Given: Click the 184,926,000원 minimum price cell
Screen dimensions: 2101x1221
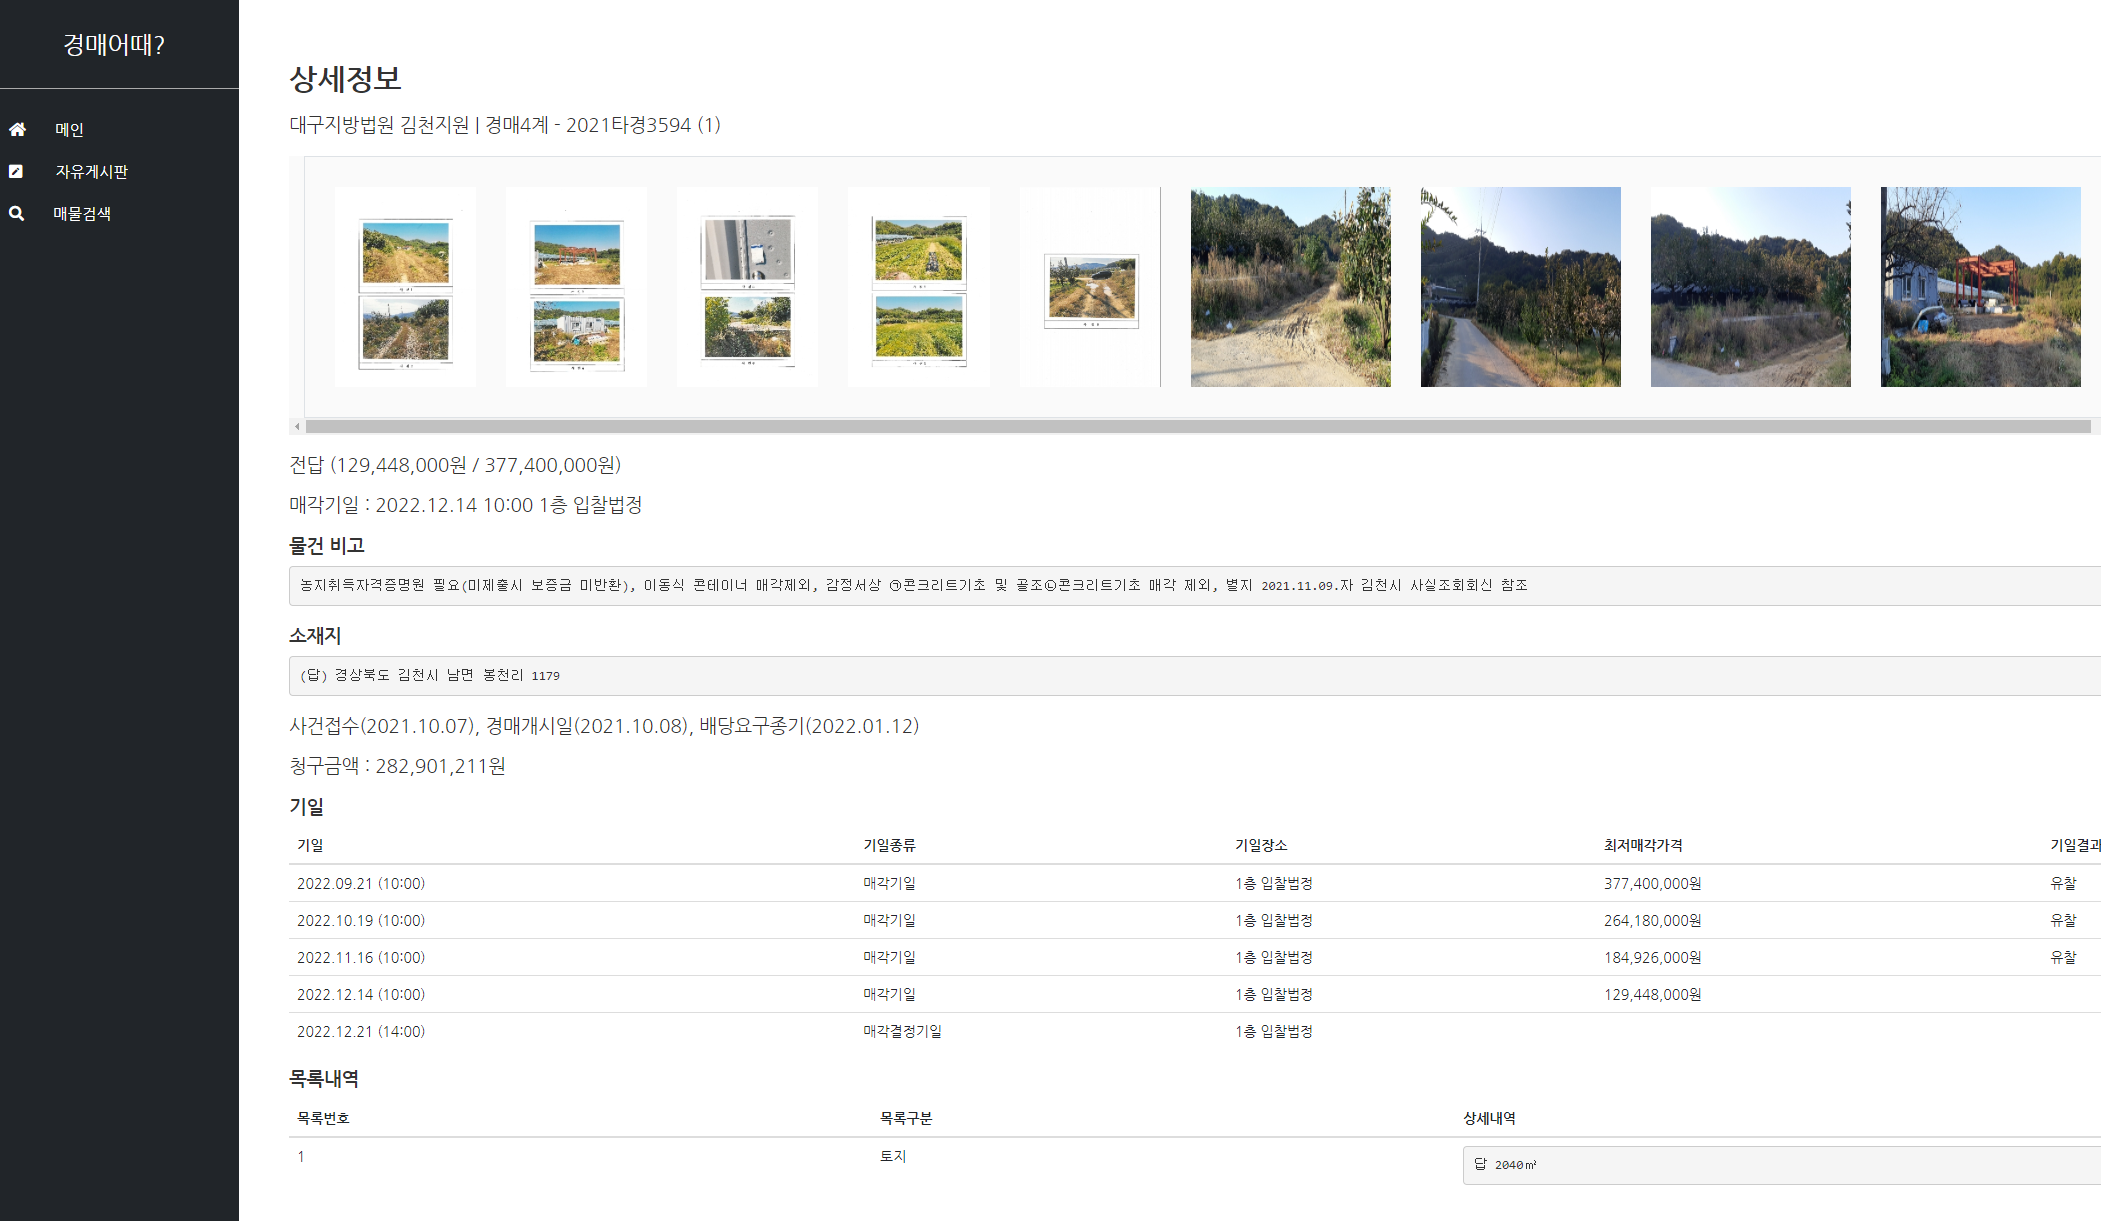Looking at the screenshot, I should (1653, 958).
